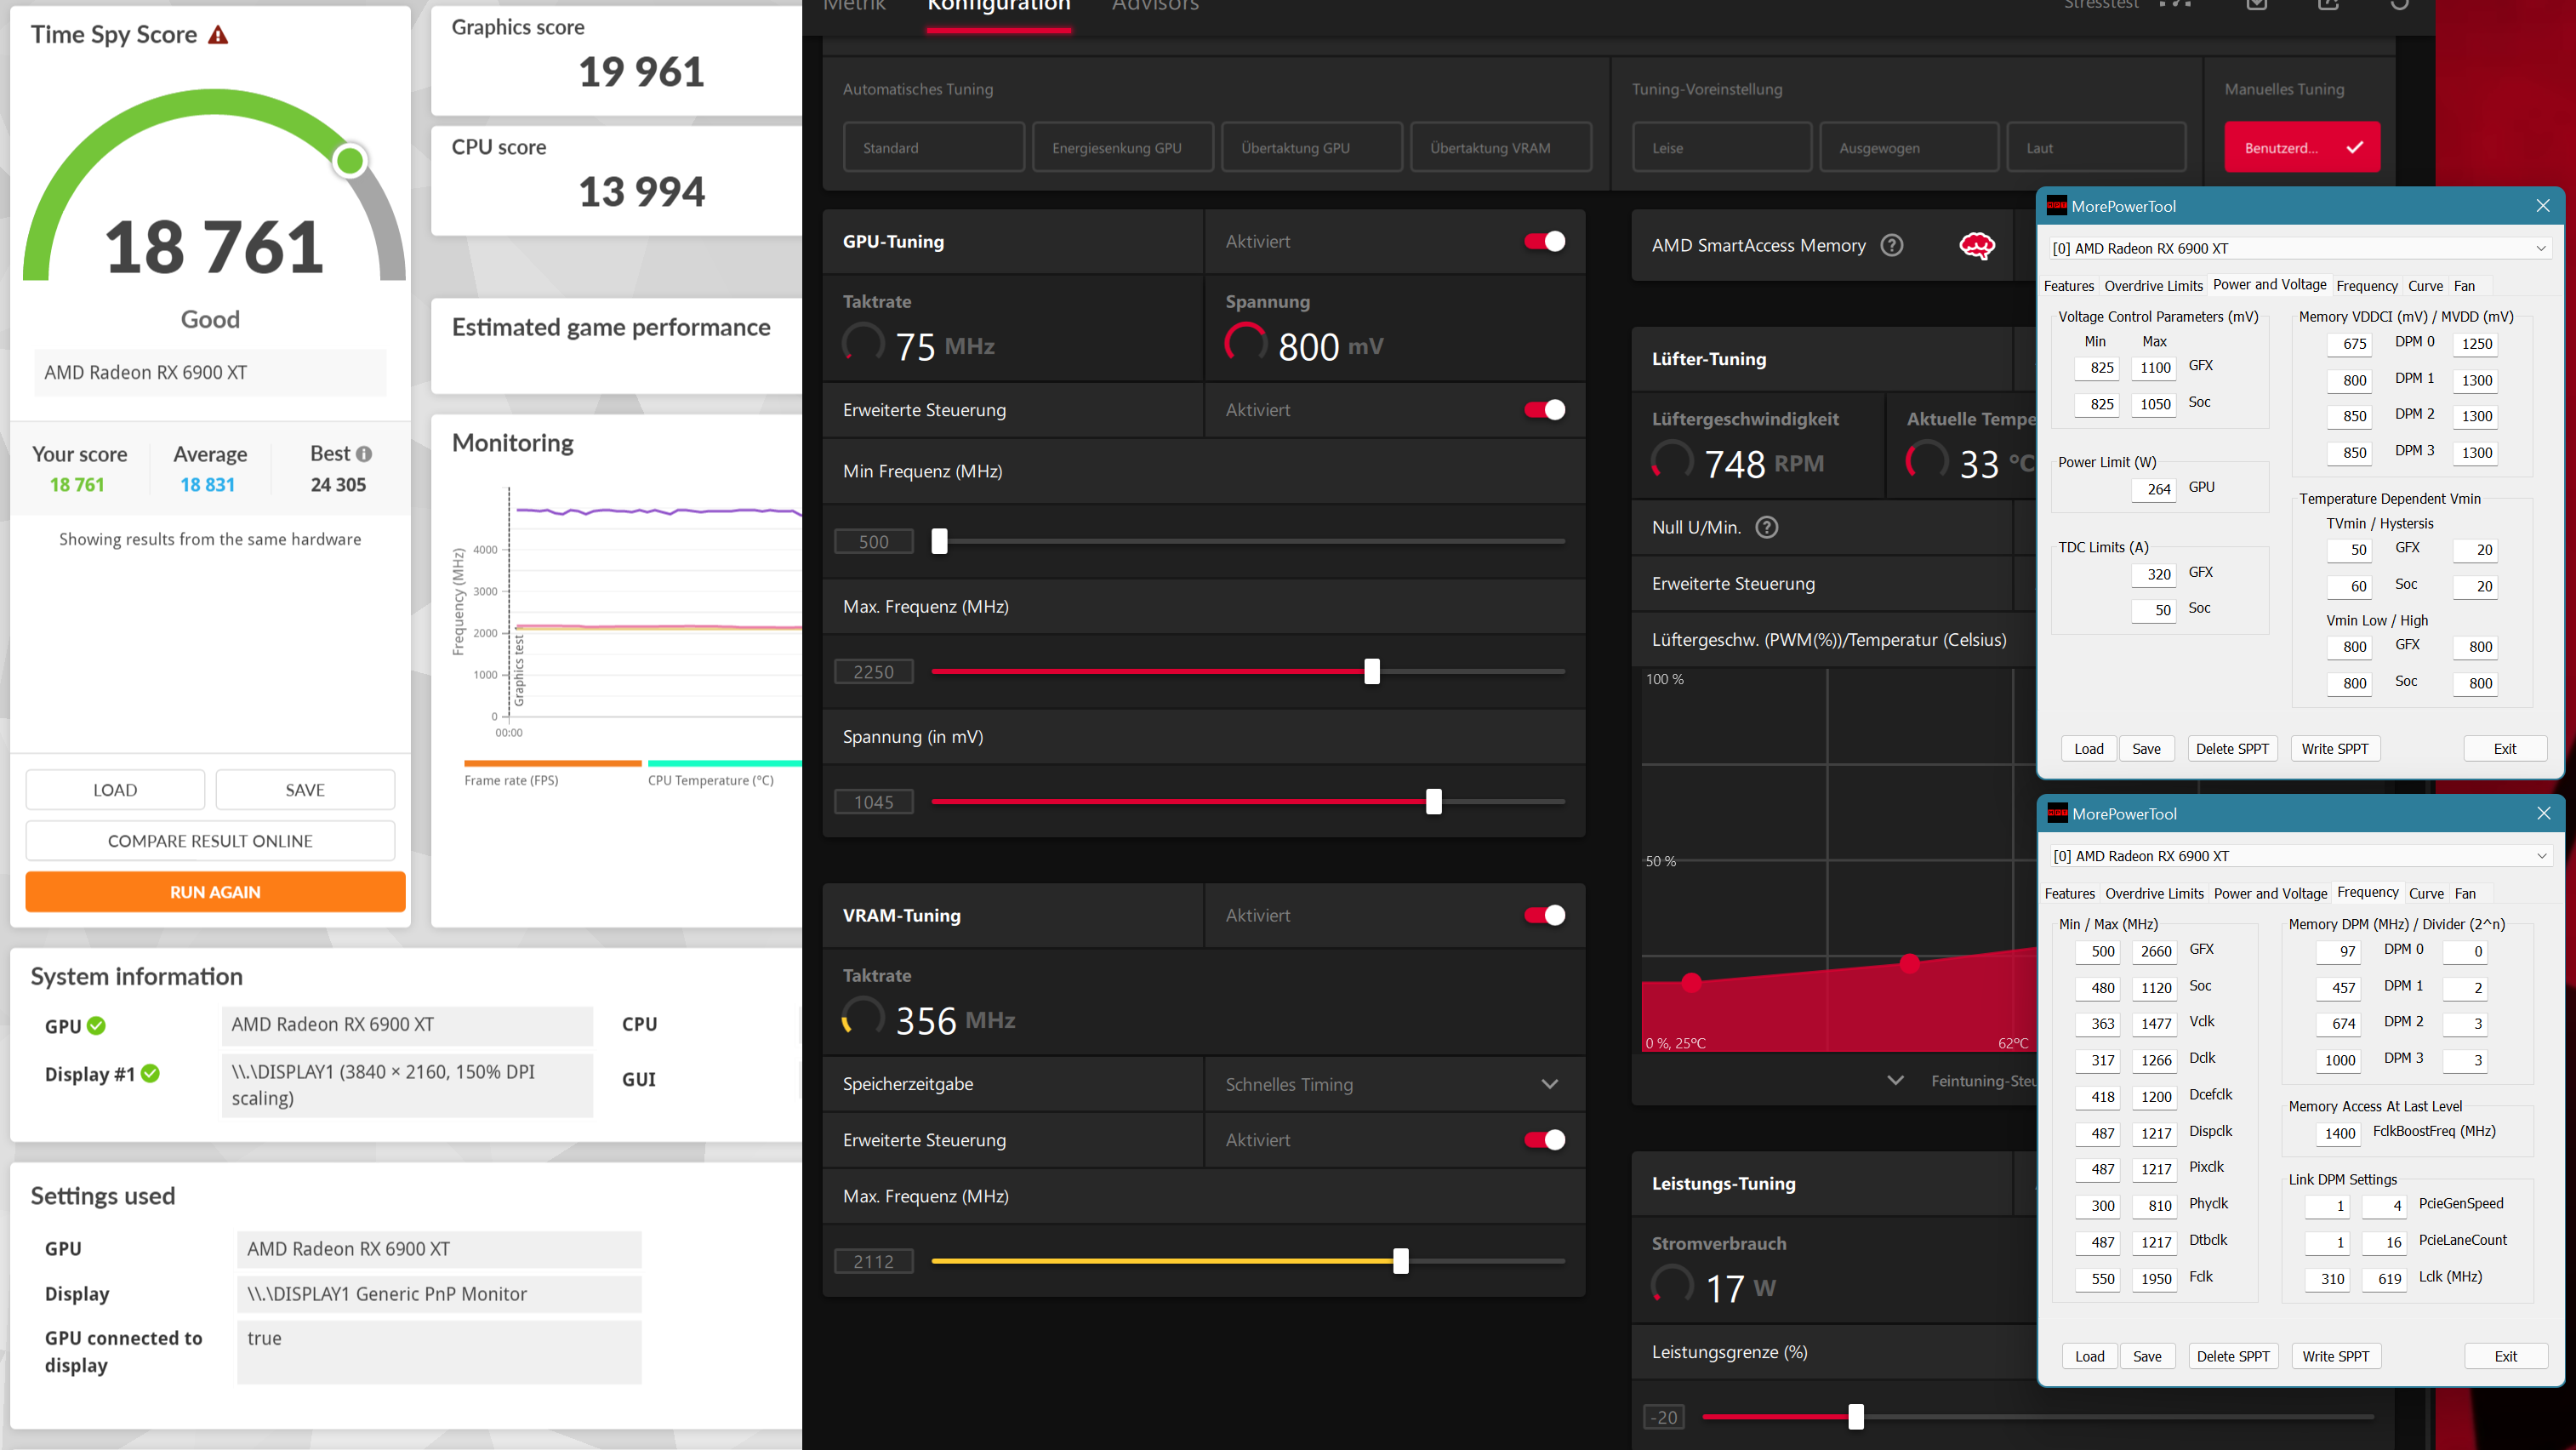Open Overdrive Limits tab in upper MorePowerTool
This screenshot has height=1450, width=2576.
click(x=2153, y=286)
